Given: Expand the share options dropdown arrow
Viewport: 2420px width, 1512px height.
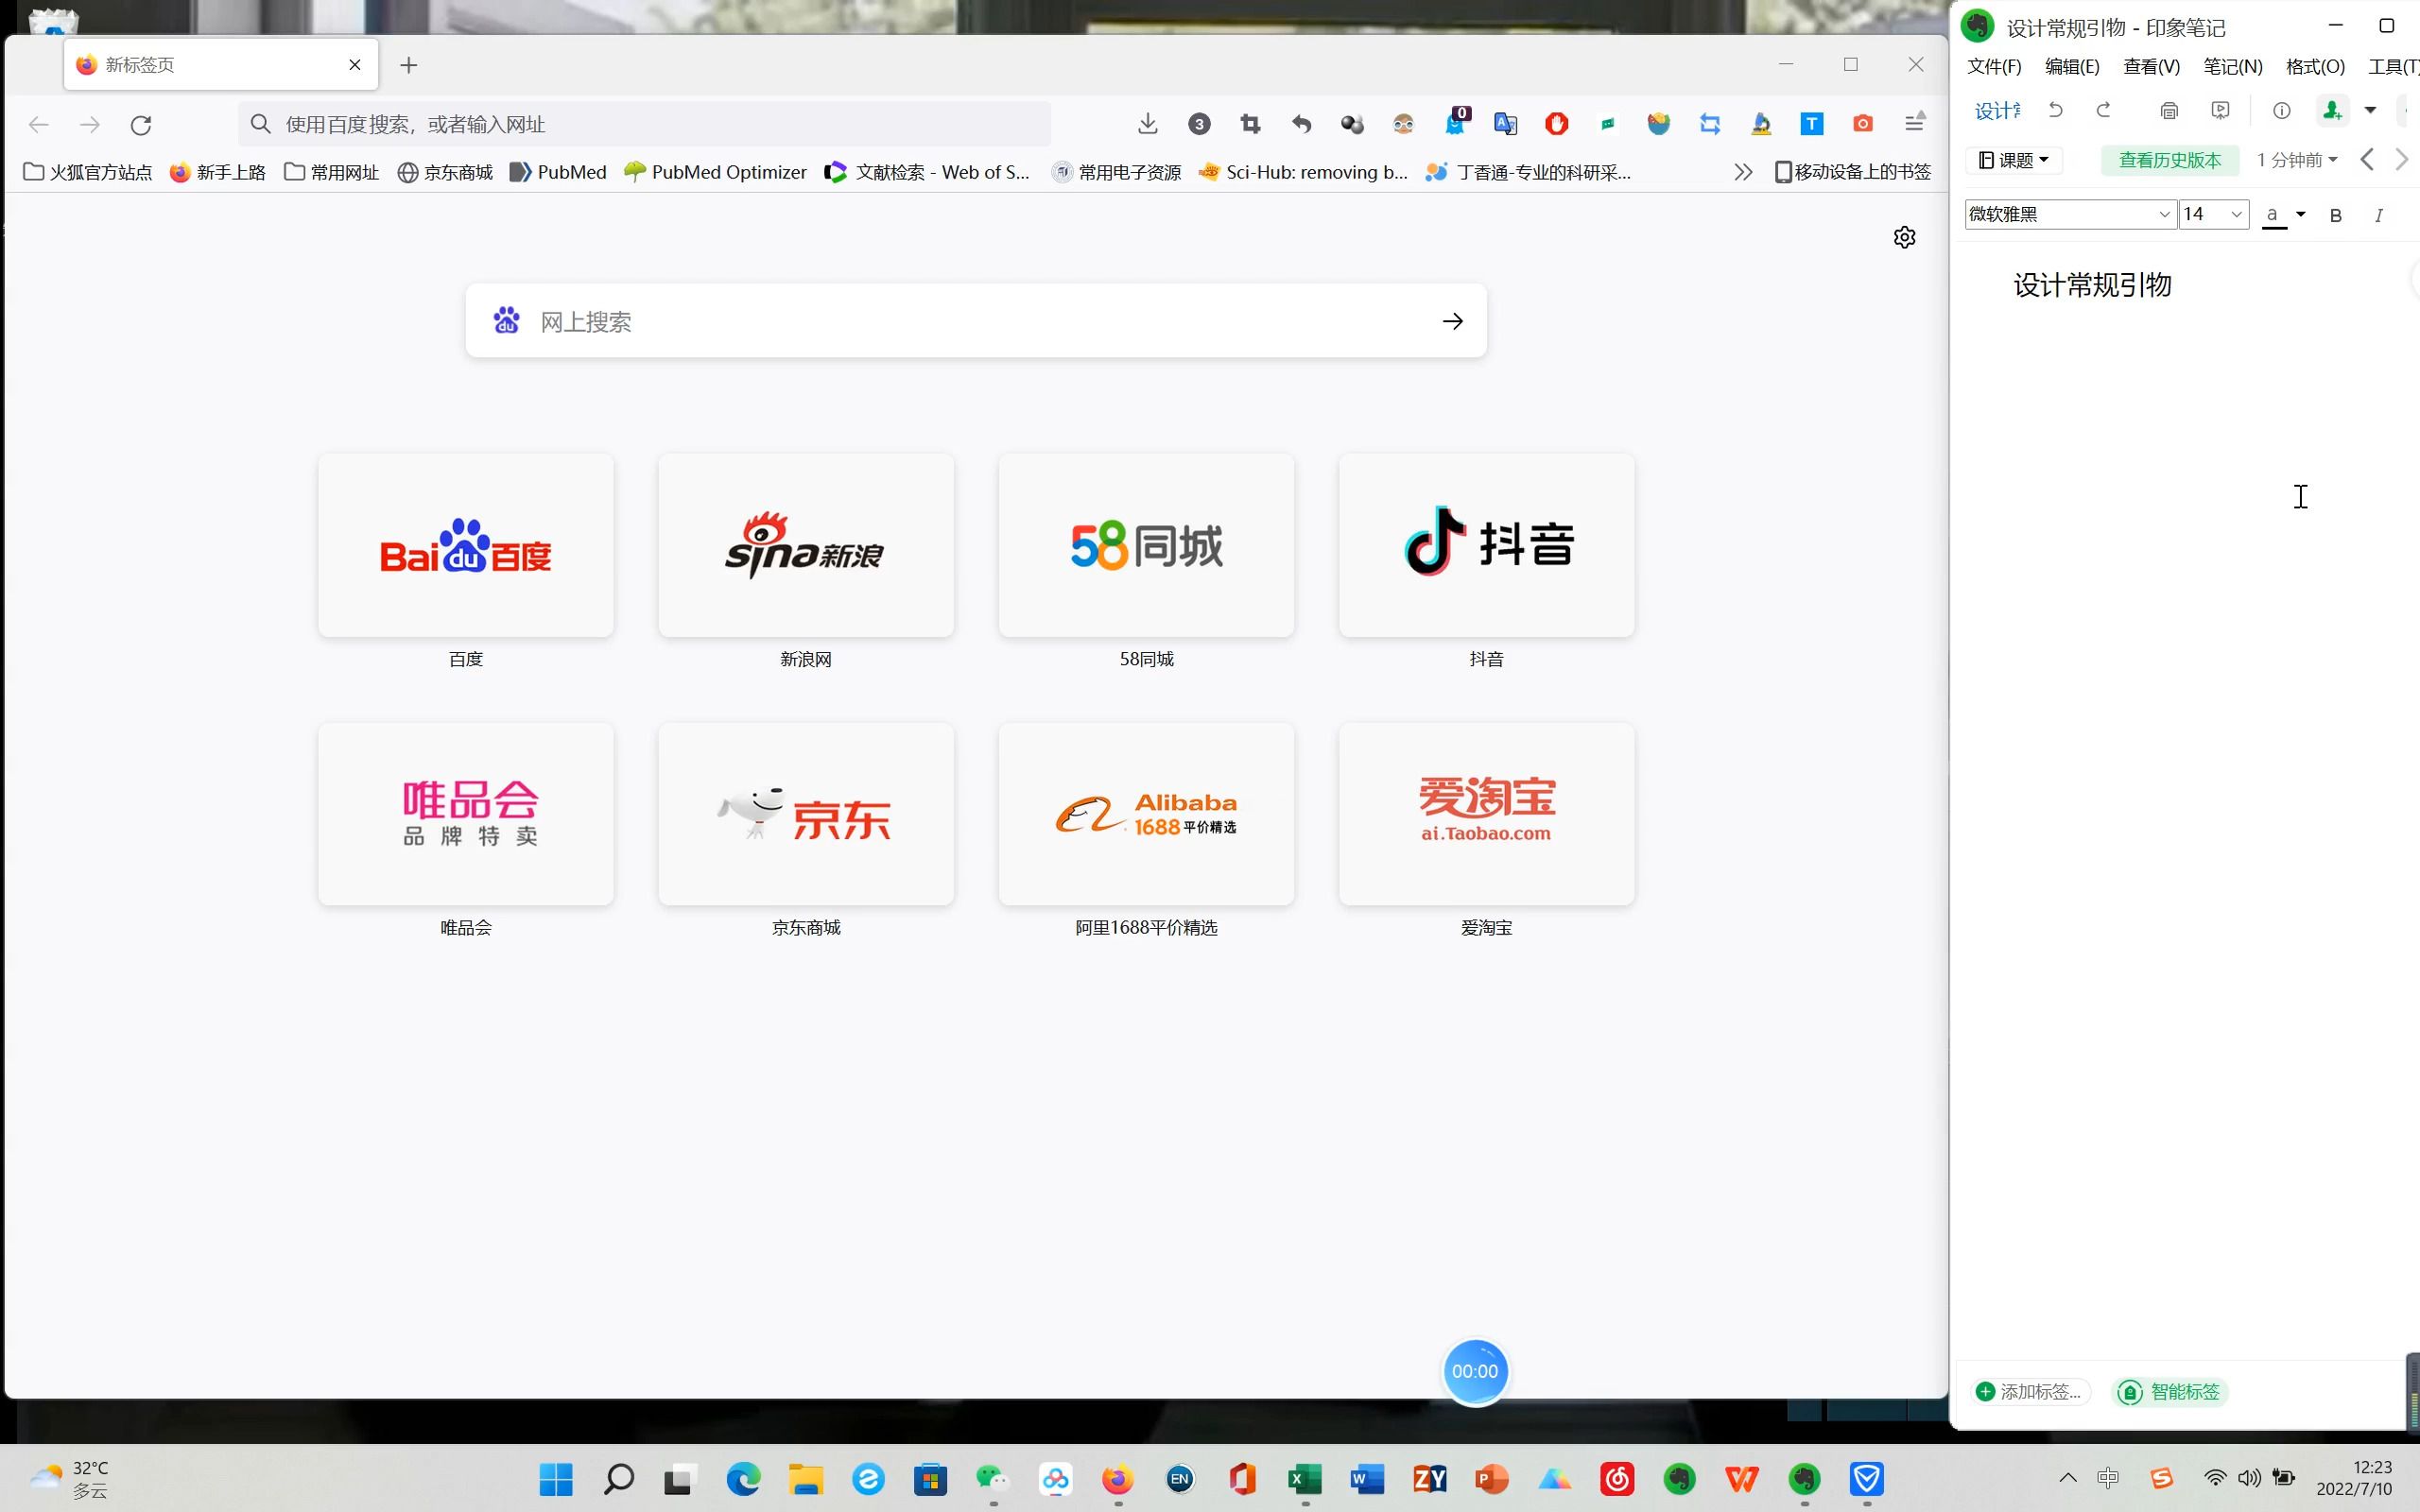Looking at the screenshot, I should [x=2369, y=110].
